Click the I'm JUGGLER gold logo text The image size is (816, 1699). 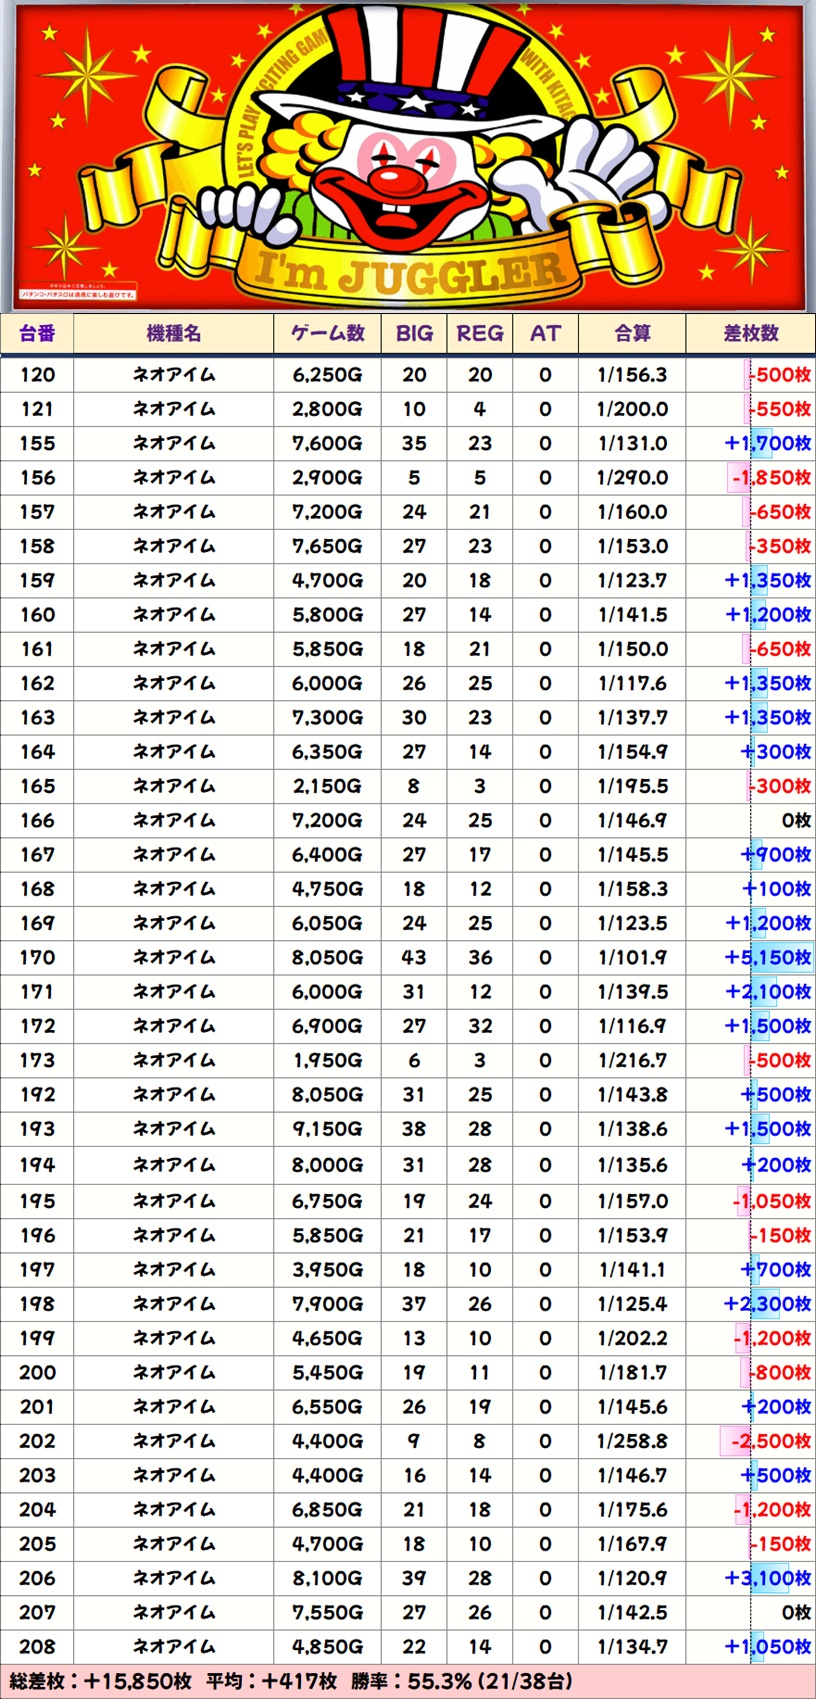click(410, 272)
